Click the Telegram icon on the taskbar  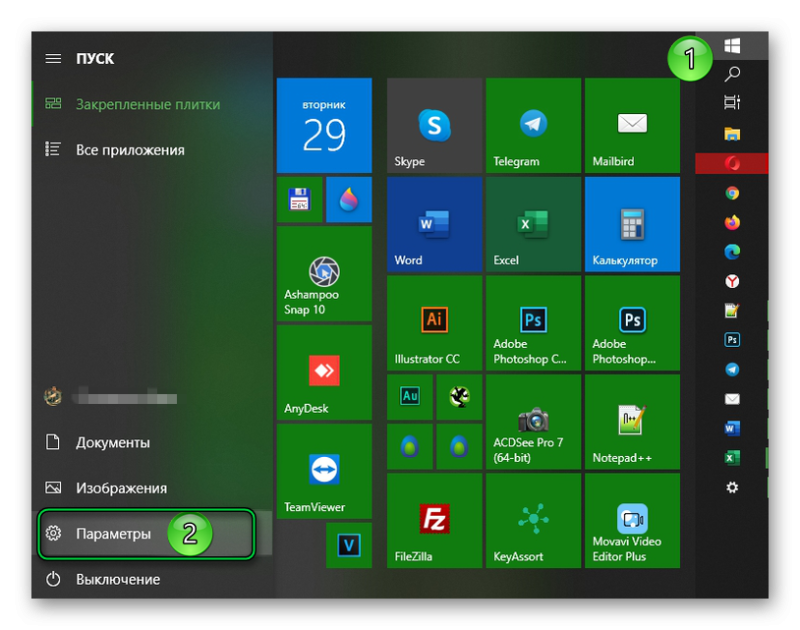tap(732, 369)
